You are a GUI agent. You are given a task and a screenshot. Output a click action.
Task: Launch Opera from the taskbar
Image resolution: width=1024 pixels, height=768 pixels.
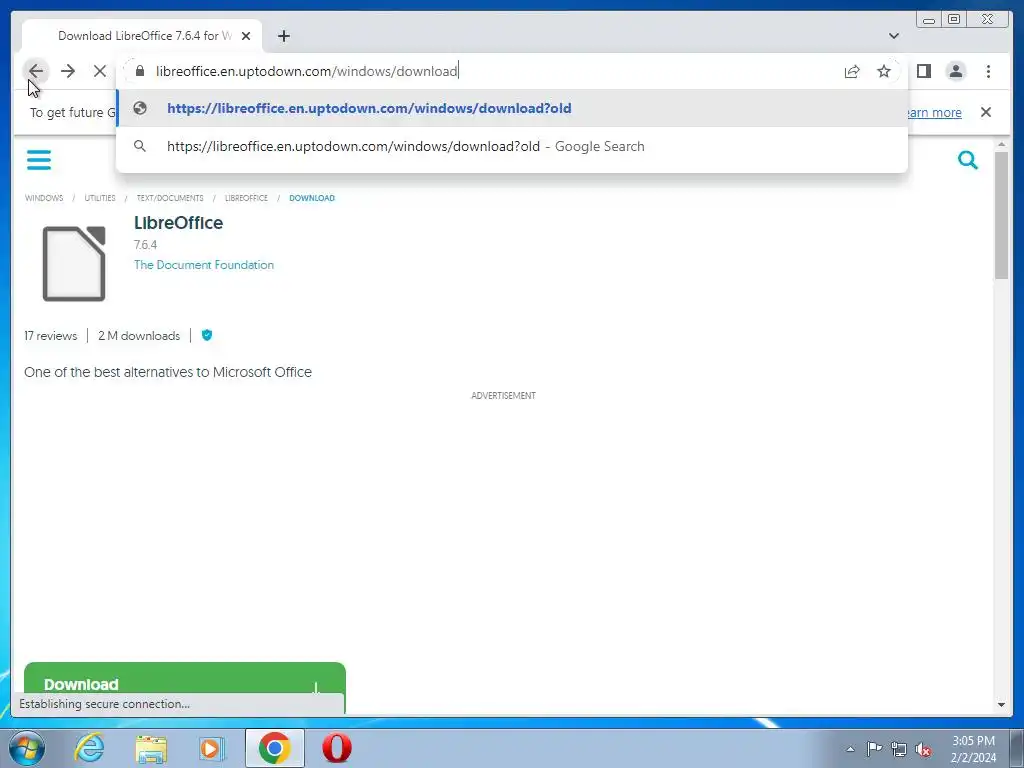337,748
